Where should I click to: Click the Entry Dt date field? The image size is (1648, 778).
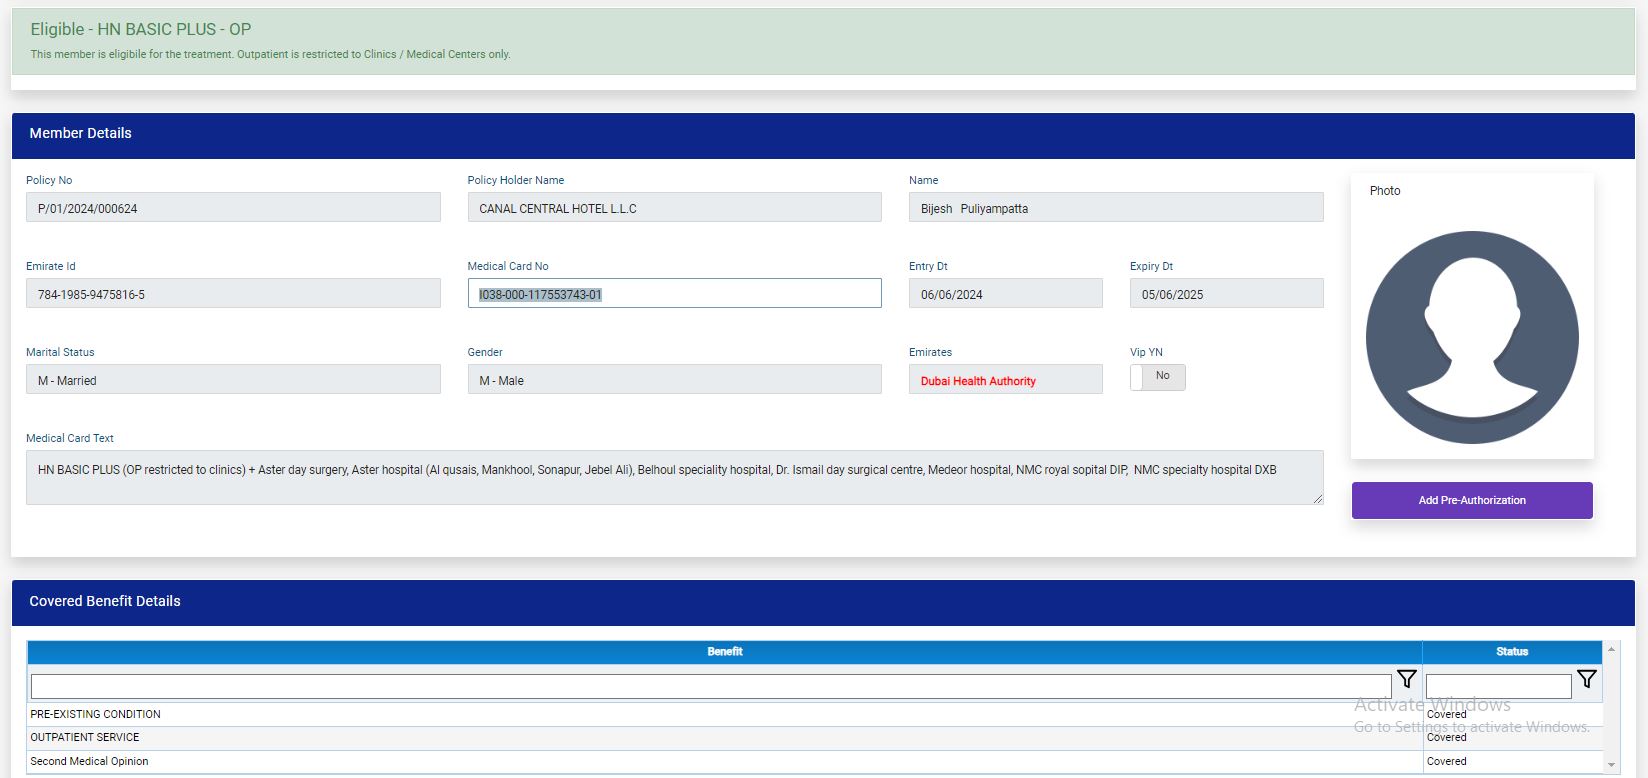[1005, 294]
